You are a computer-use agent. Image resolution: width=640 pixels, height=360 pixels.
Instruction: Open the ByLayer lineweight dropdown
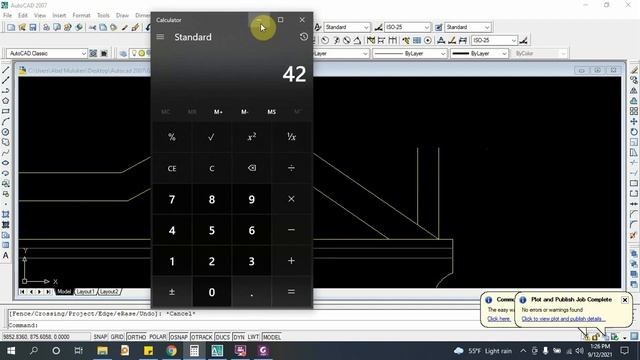pos(504,53)
